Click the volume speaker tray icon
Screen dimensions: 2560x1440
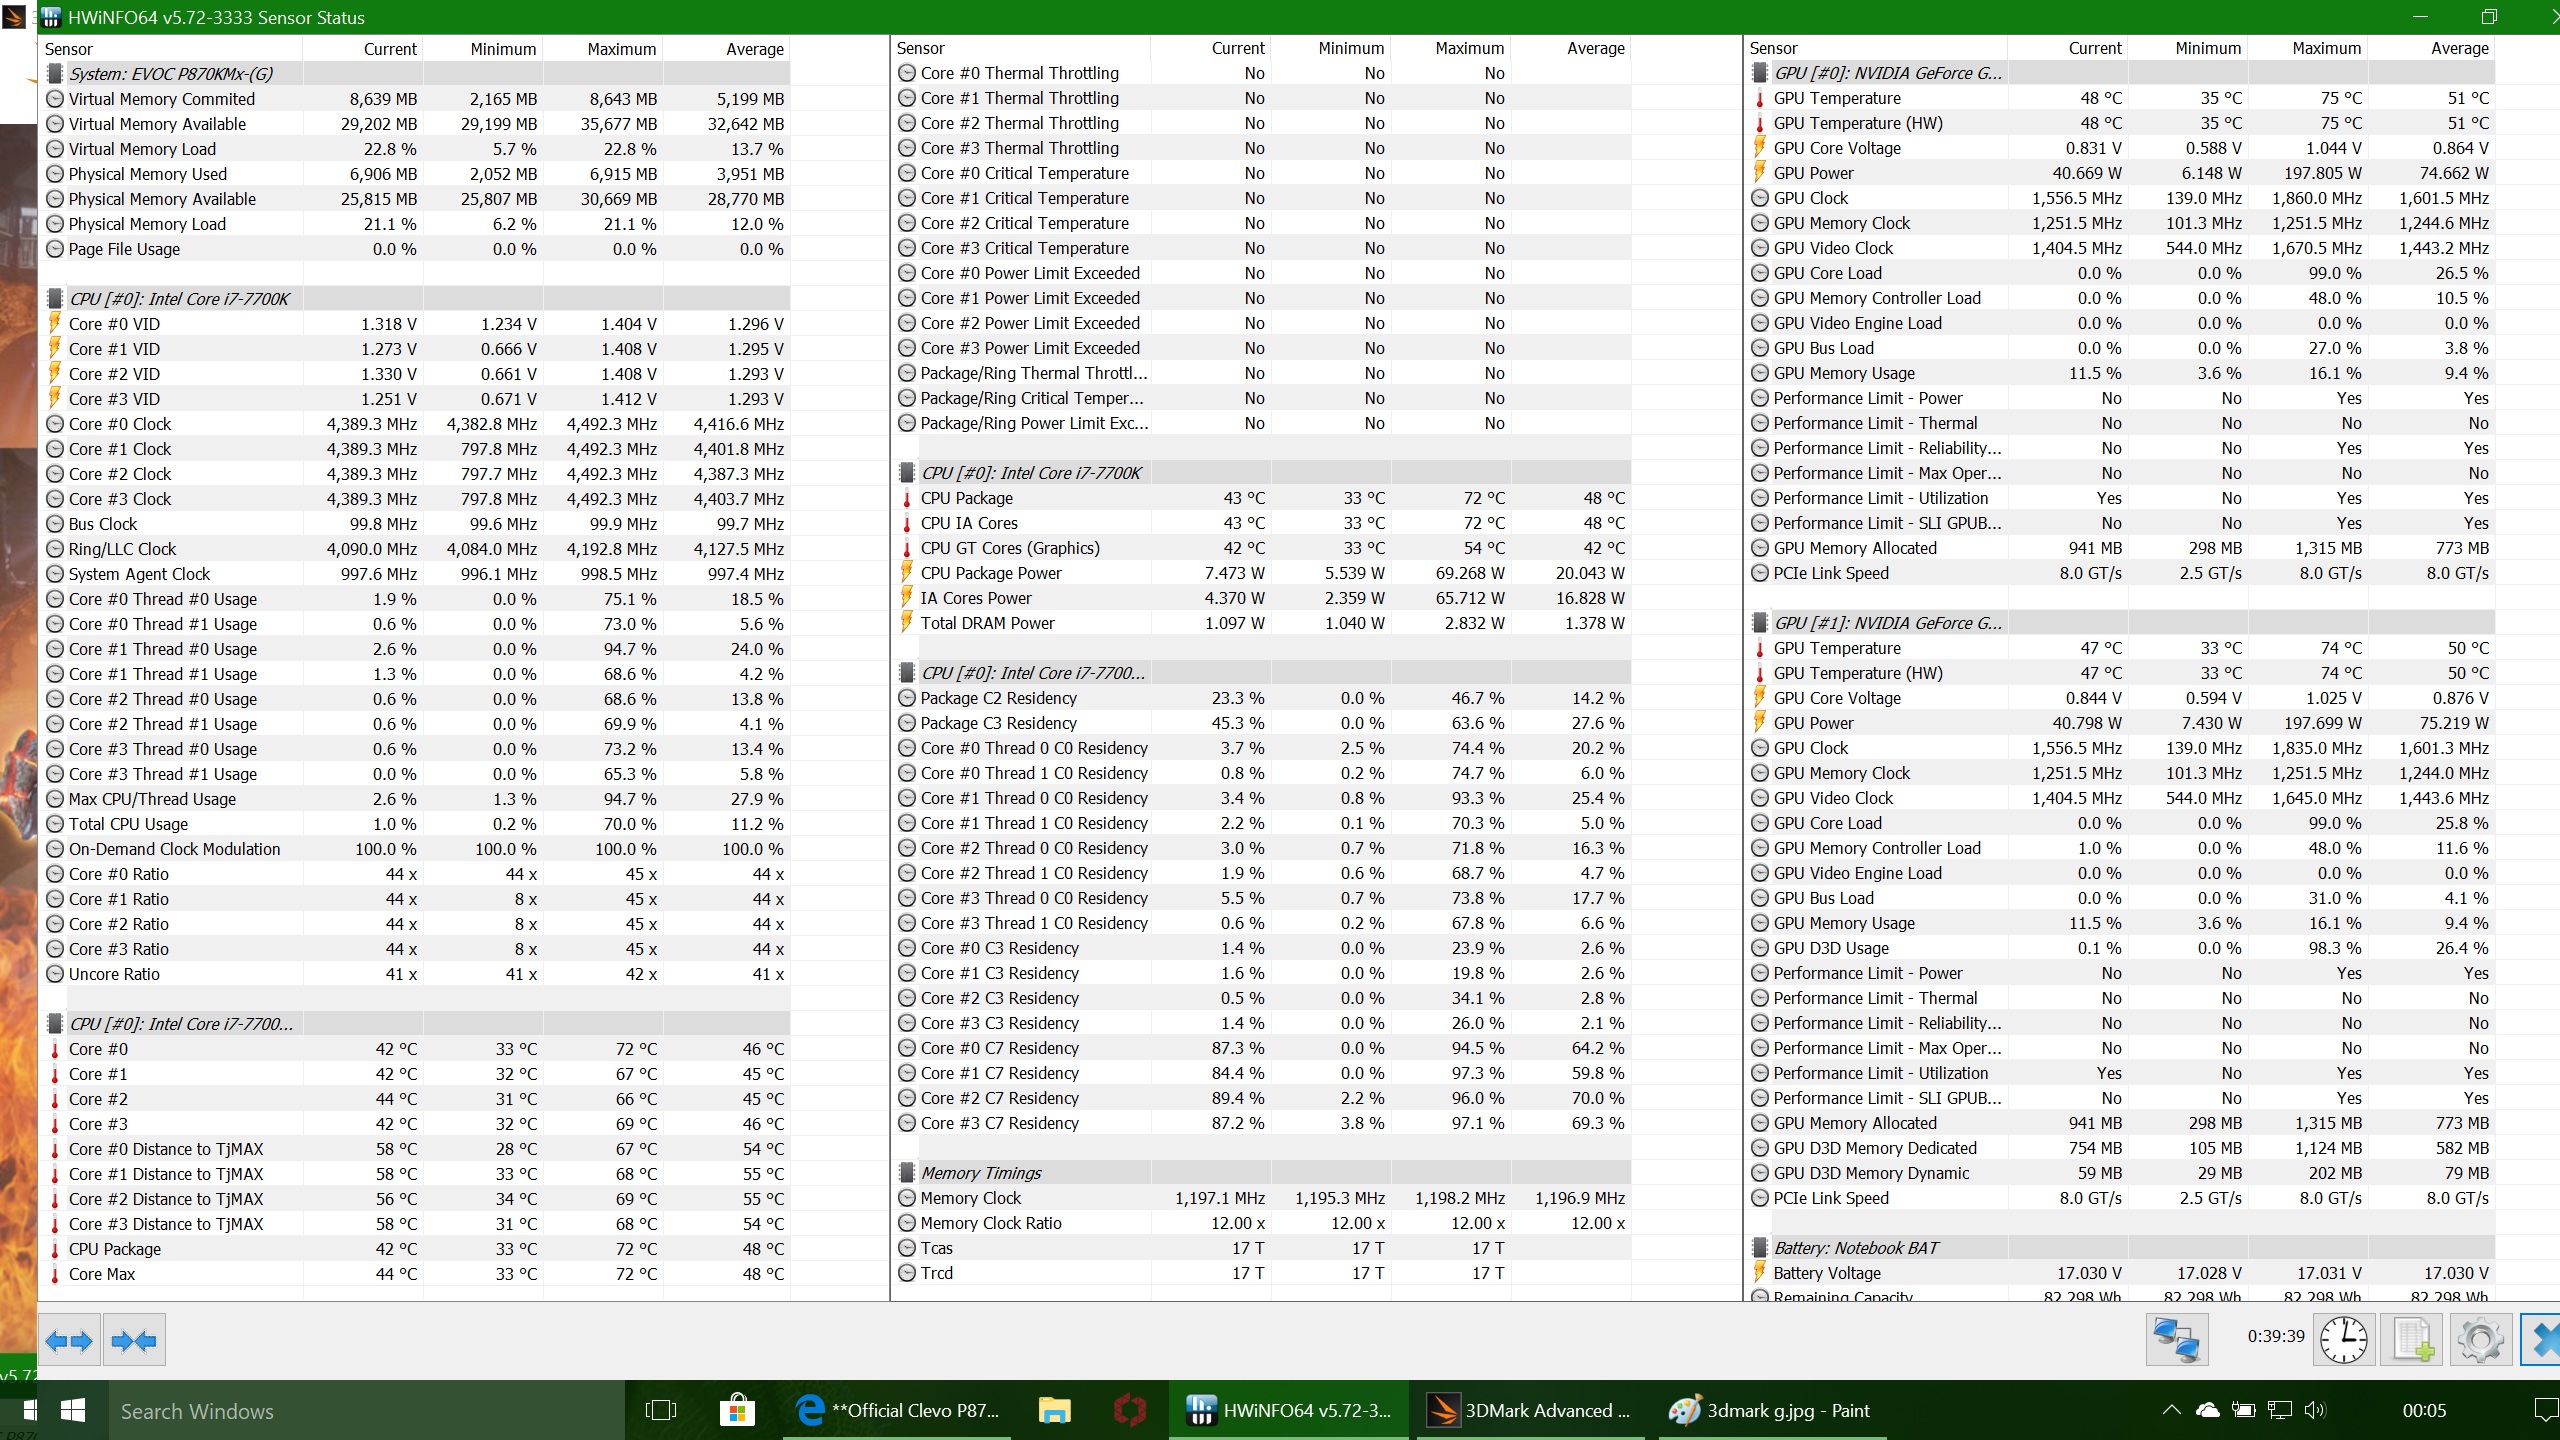point(2314,1411)
